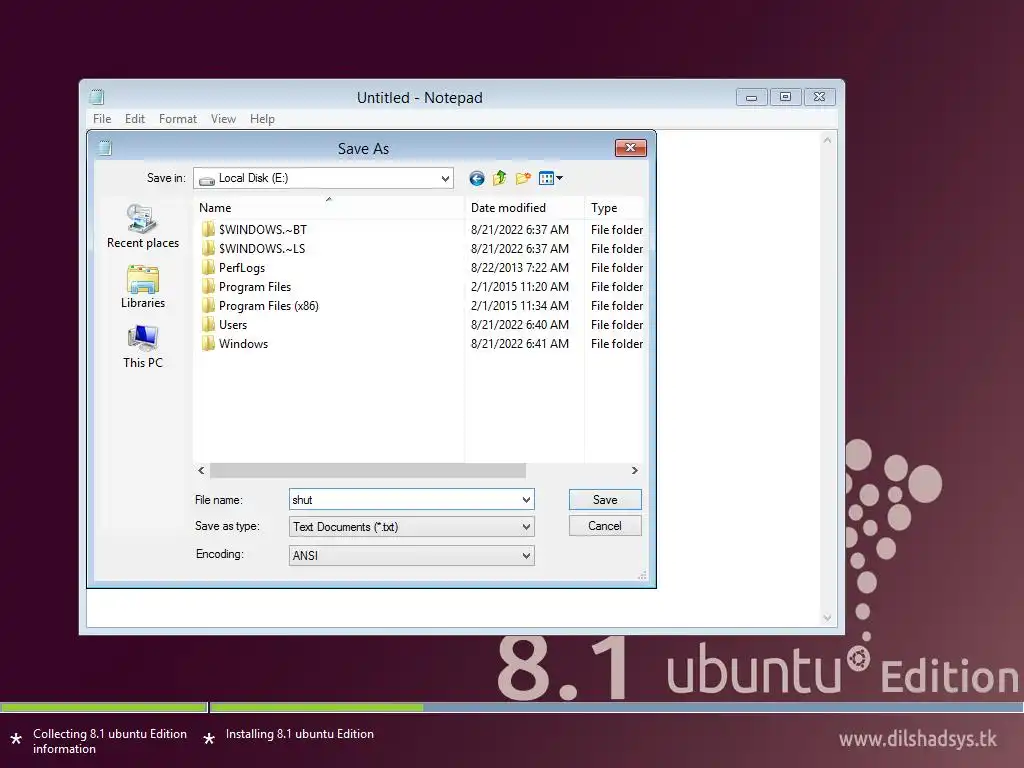Click the 8/22/2013 7:22 AM date cell
The image size is (1024, 768).
[520, 267]
